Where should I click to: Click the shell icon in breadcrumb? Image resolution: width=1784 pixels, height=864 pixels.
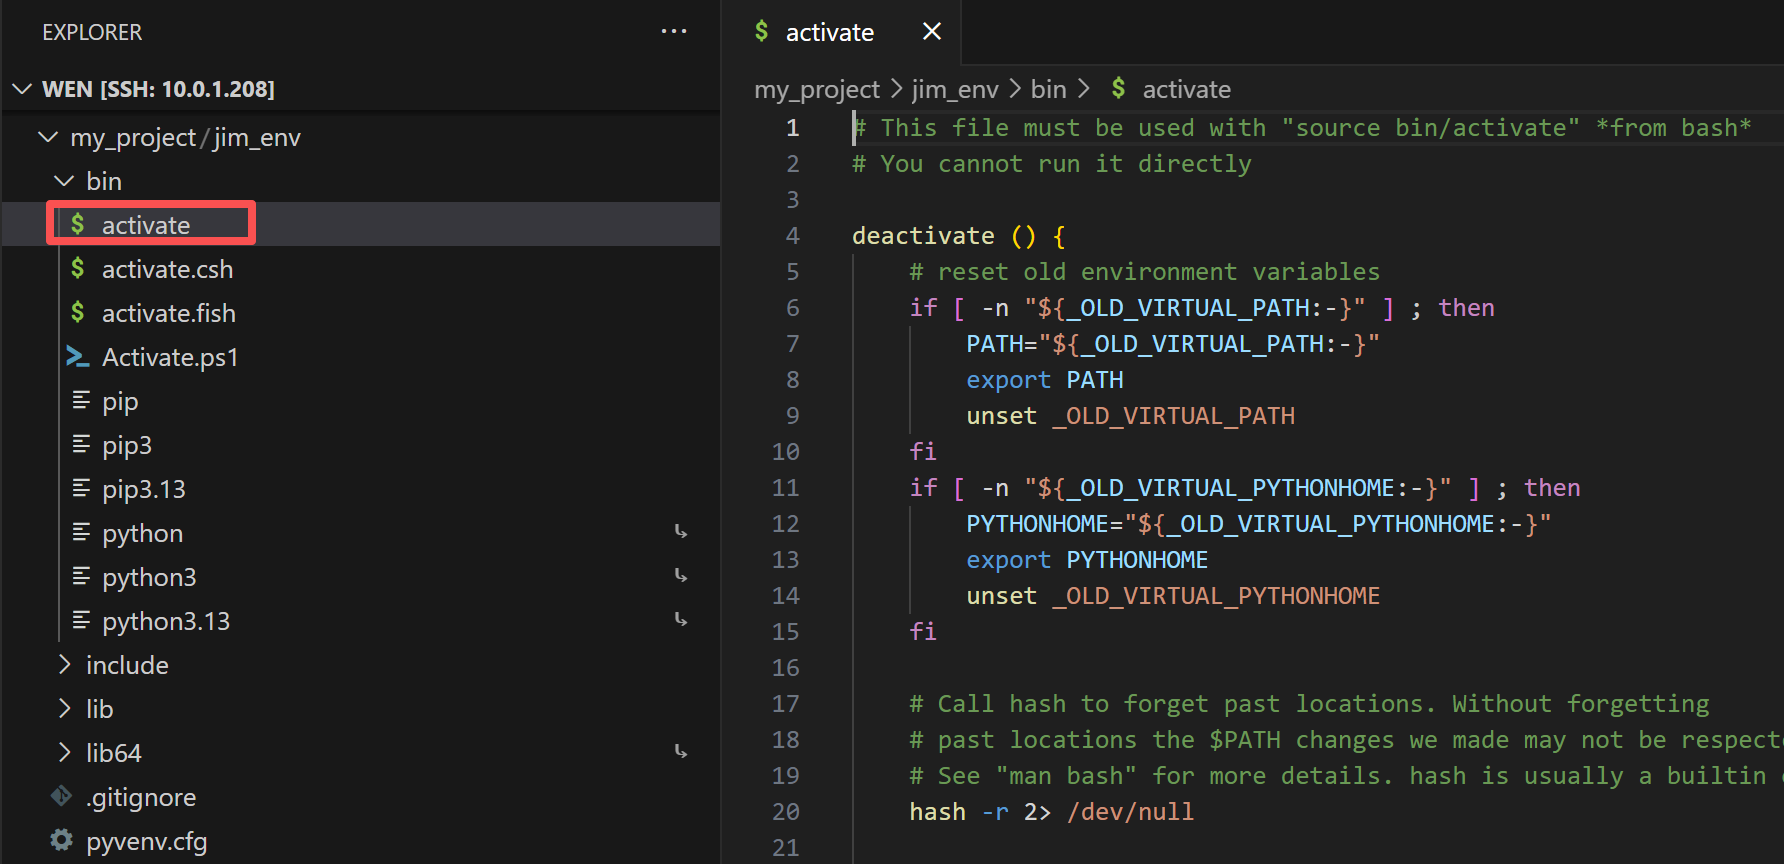pos(1119,88)
